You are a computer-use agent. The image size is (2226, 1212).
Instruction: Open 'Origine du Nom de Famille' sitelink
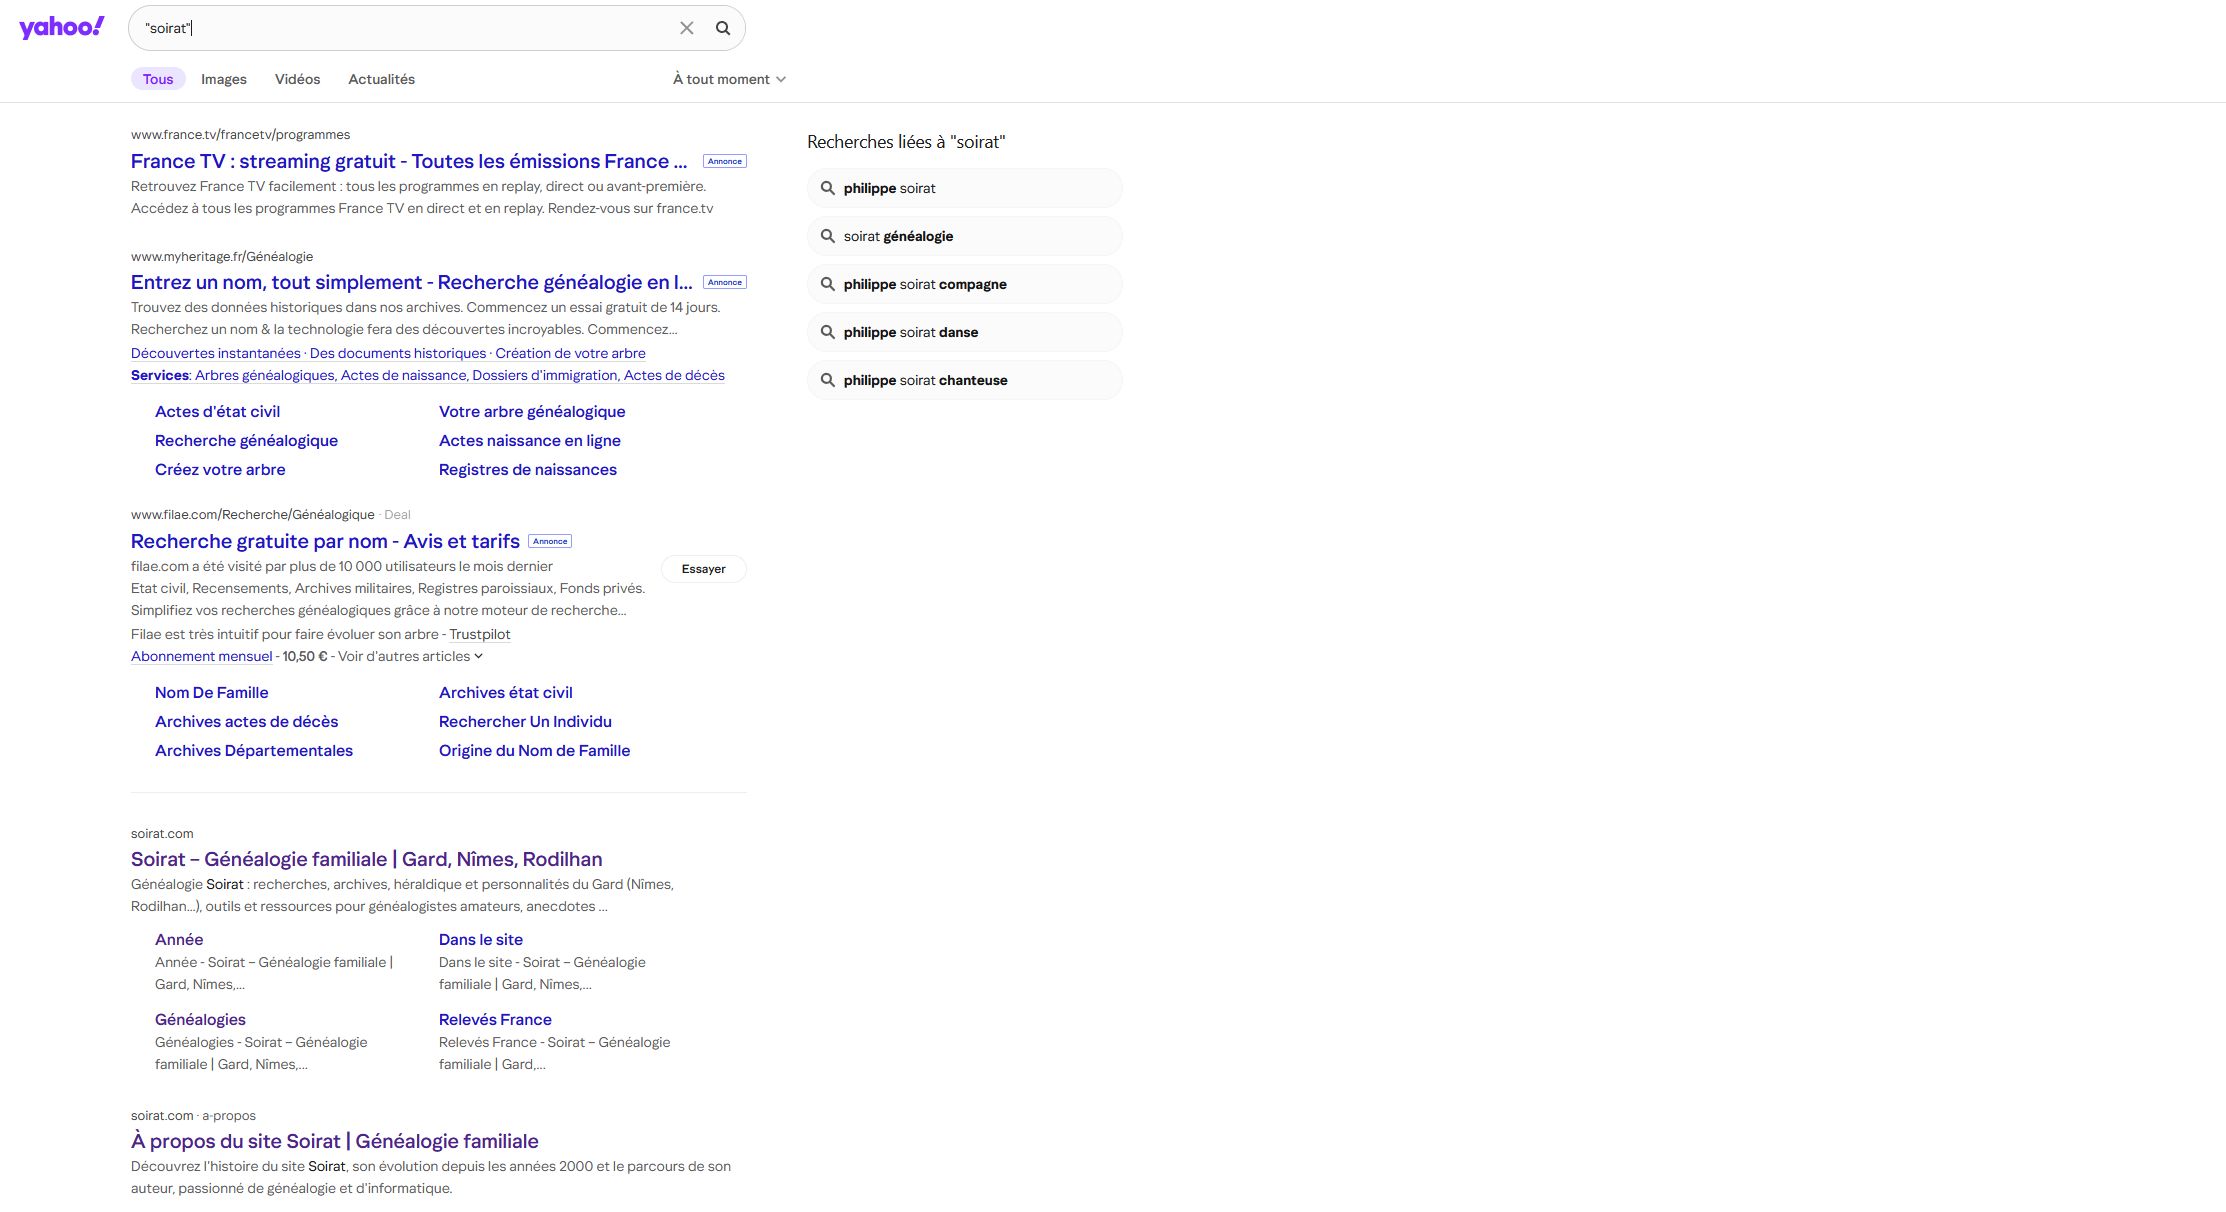pos(534,750)
